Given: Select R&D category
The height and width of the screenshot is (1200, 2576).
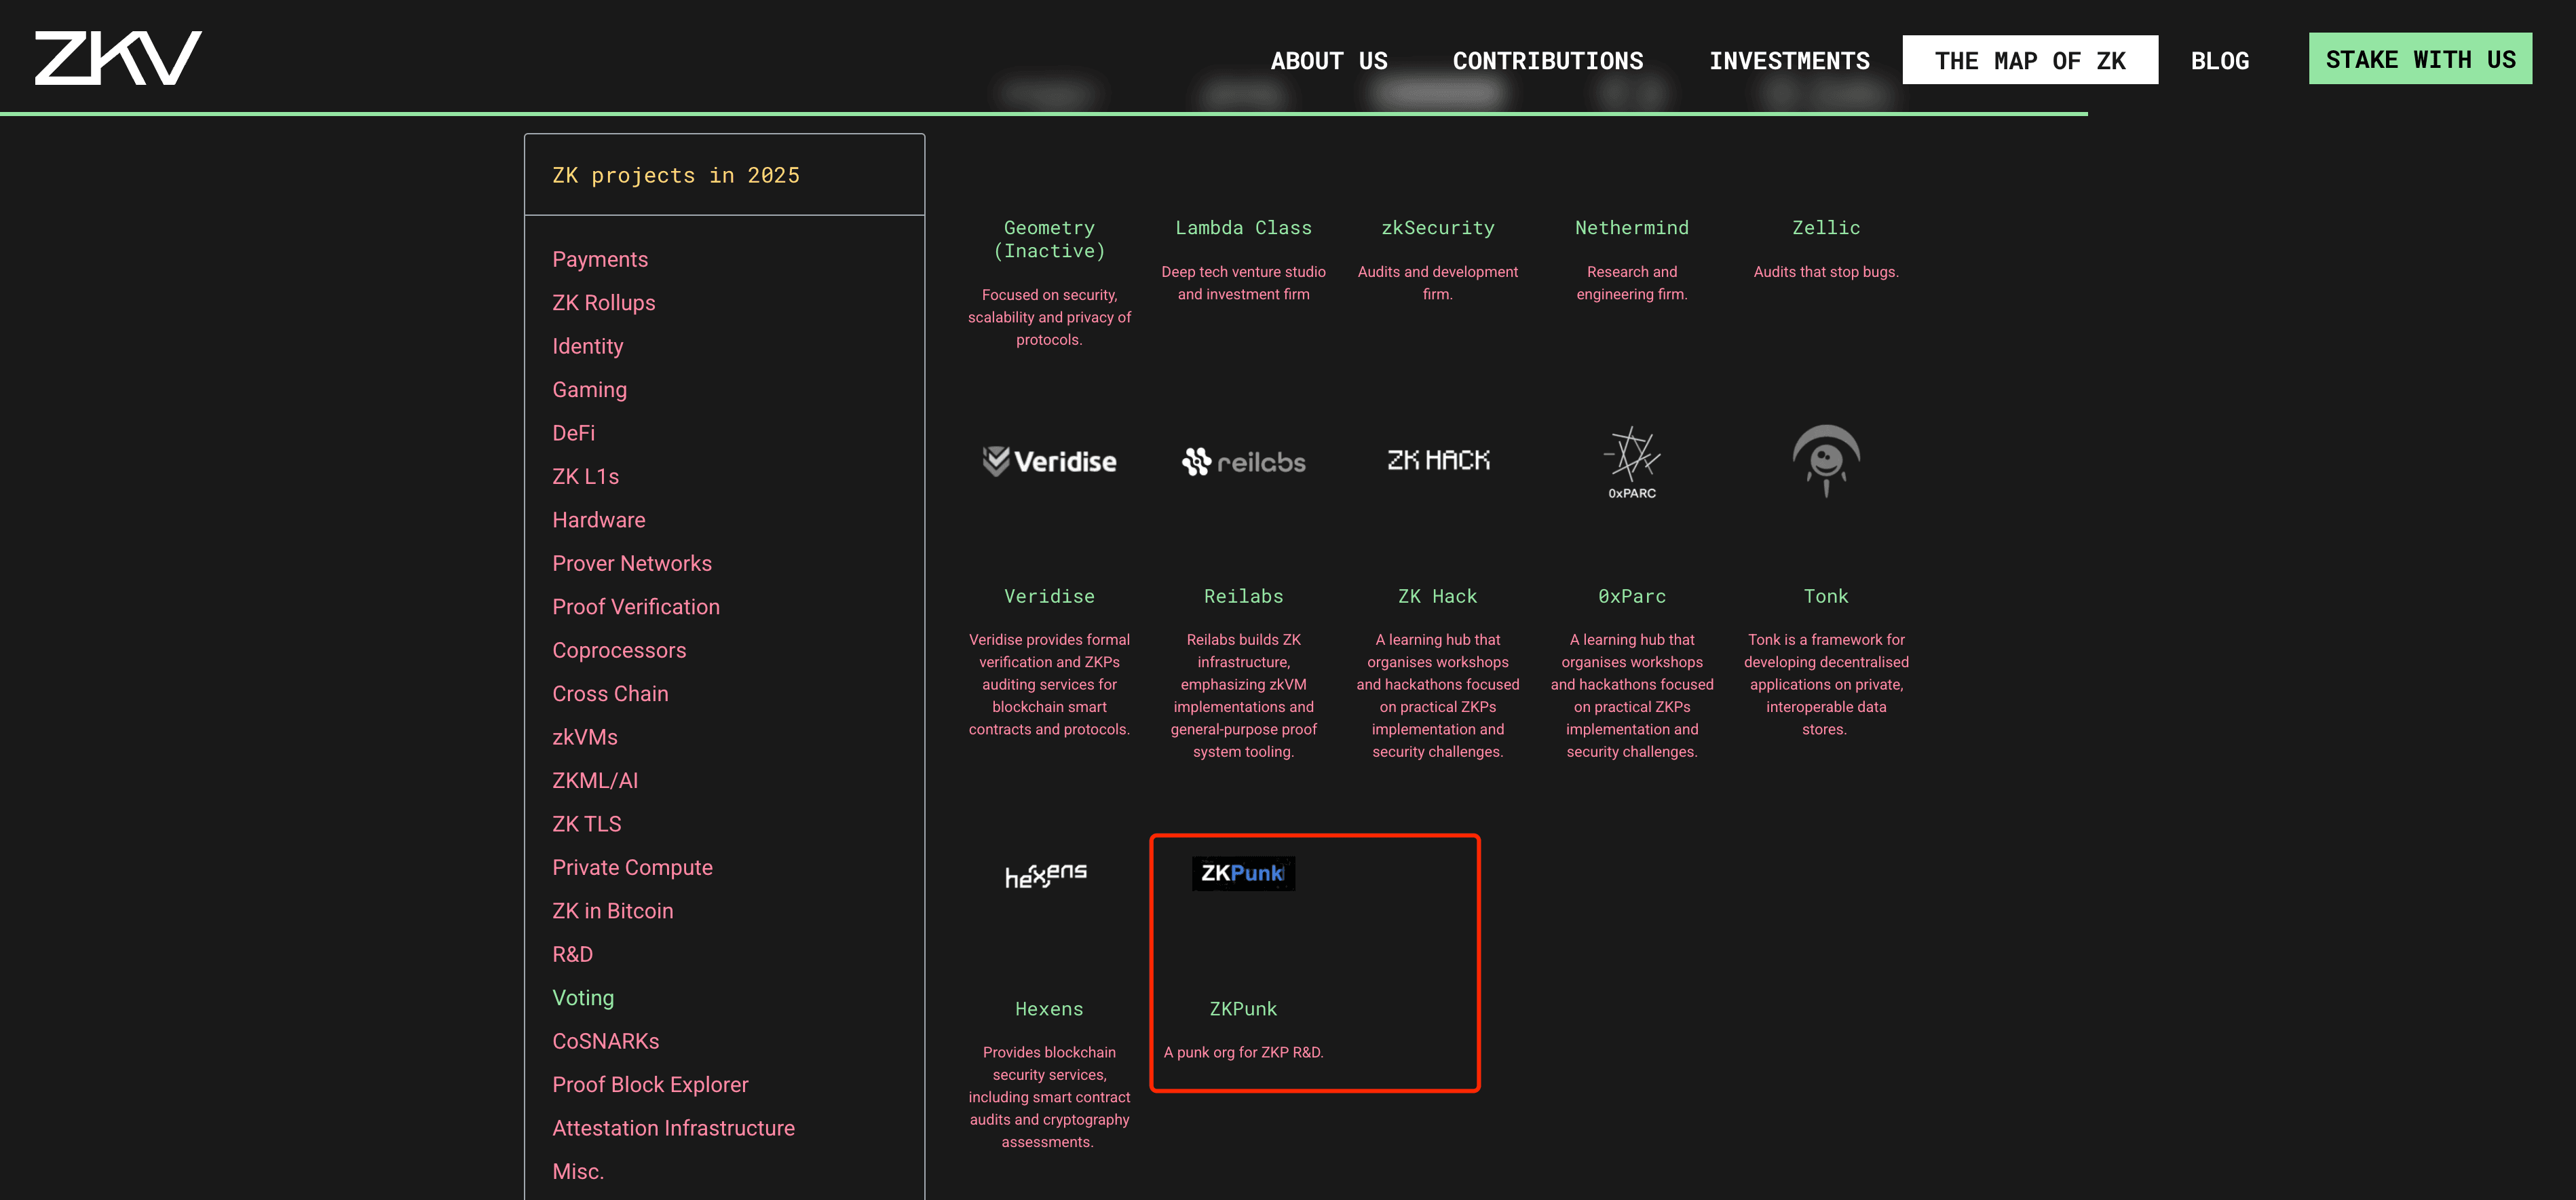Looking at the screenshot, I should tap(572, 954).
